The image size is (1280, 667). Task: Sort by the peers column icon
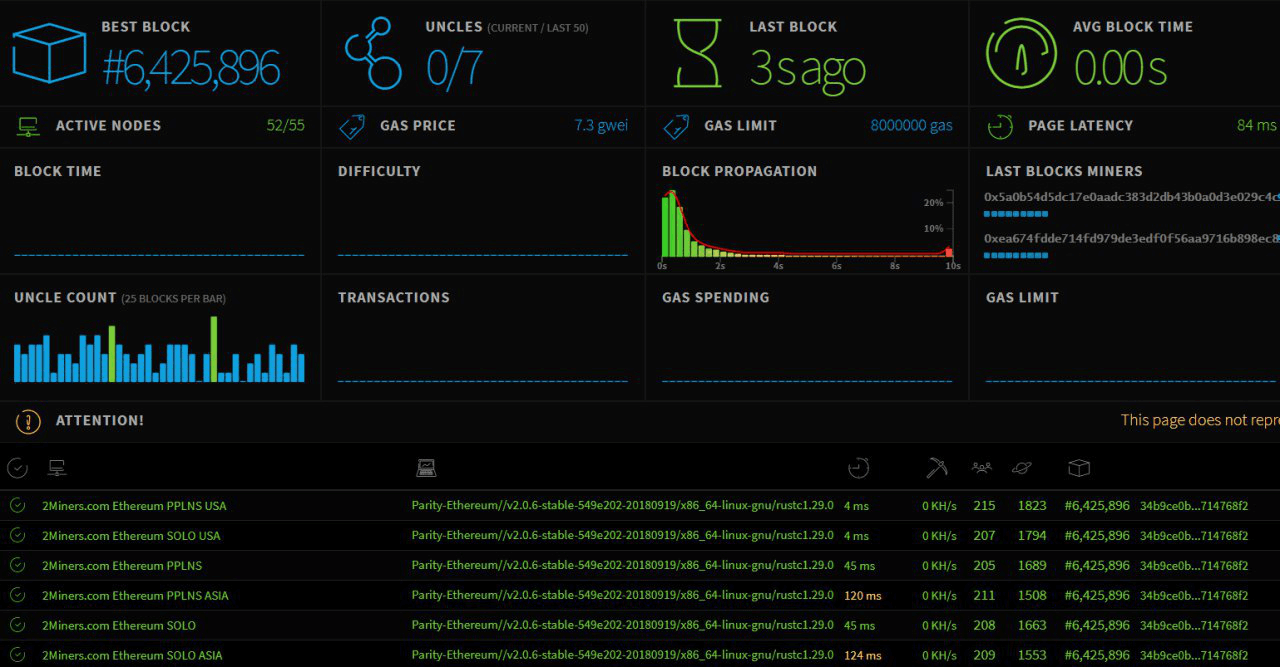[x=981, y=467]
